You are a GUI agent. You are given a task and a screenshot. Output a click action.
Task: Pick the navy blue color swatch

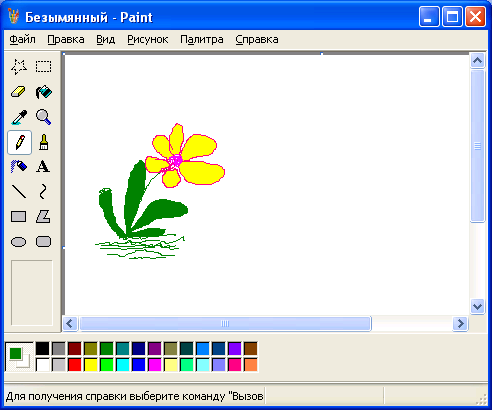point(139,349)
